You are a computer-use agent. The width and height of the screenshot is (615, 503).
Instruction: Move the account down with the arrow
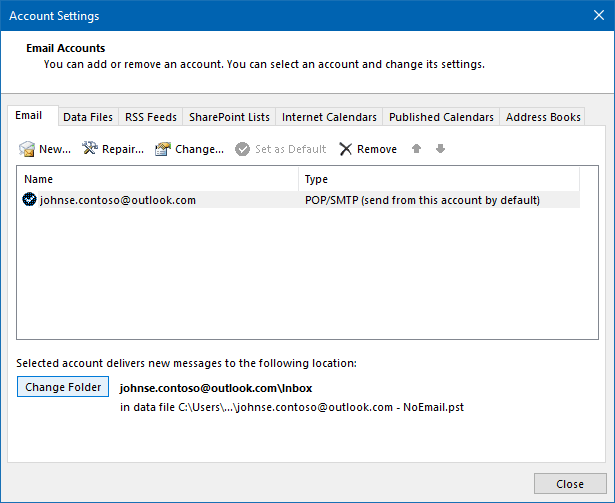click(440, 149)
